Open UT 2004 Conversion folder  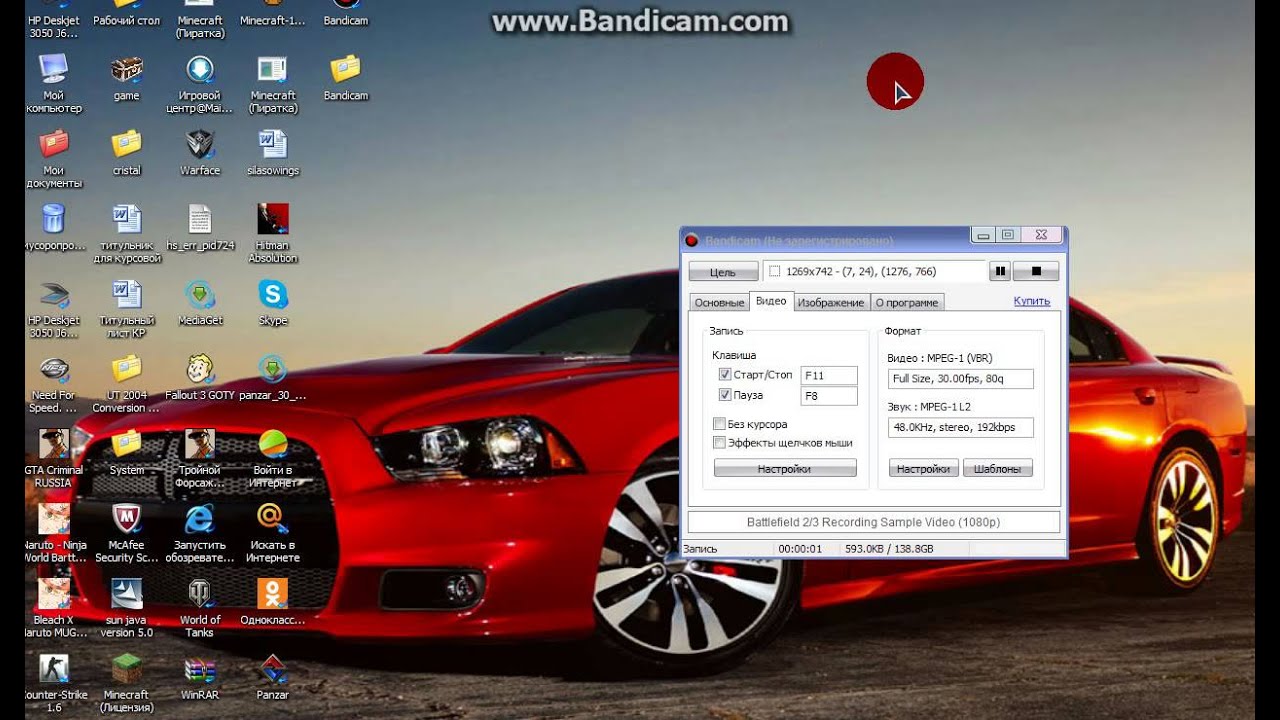click(x=126, y=383)
